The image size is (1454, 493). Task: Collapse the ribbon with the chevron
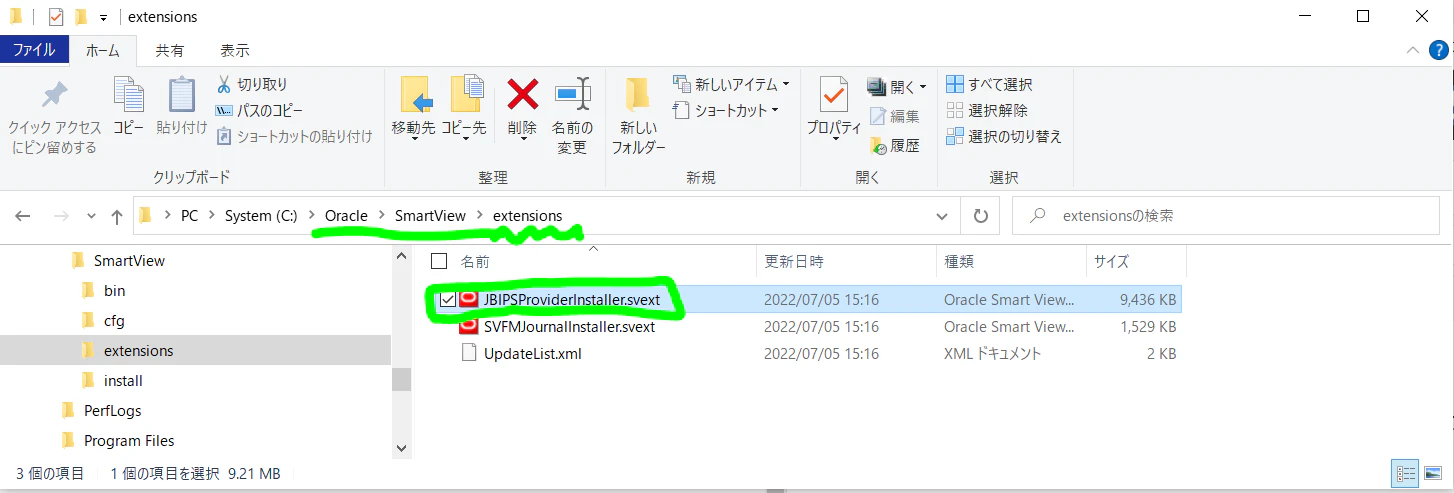(1412, 49)
